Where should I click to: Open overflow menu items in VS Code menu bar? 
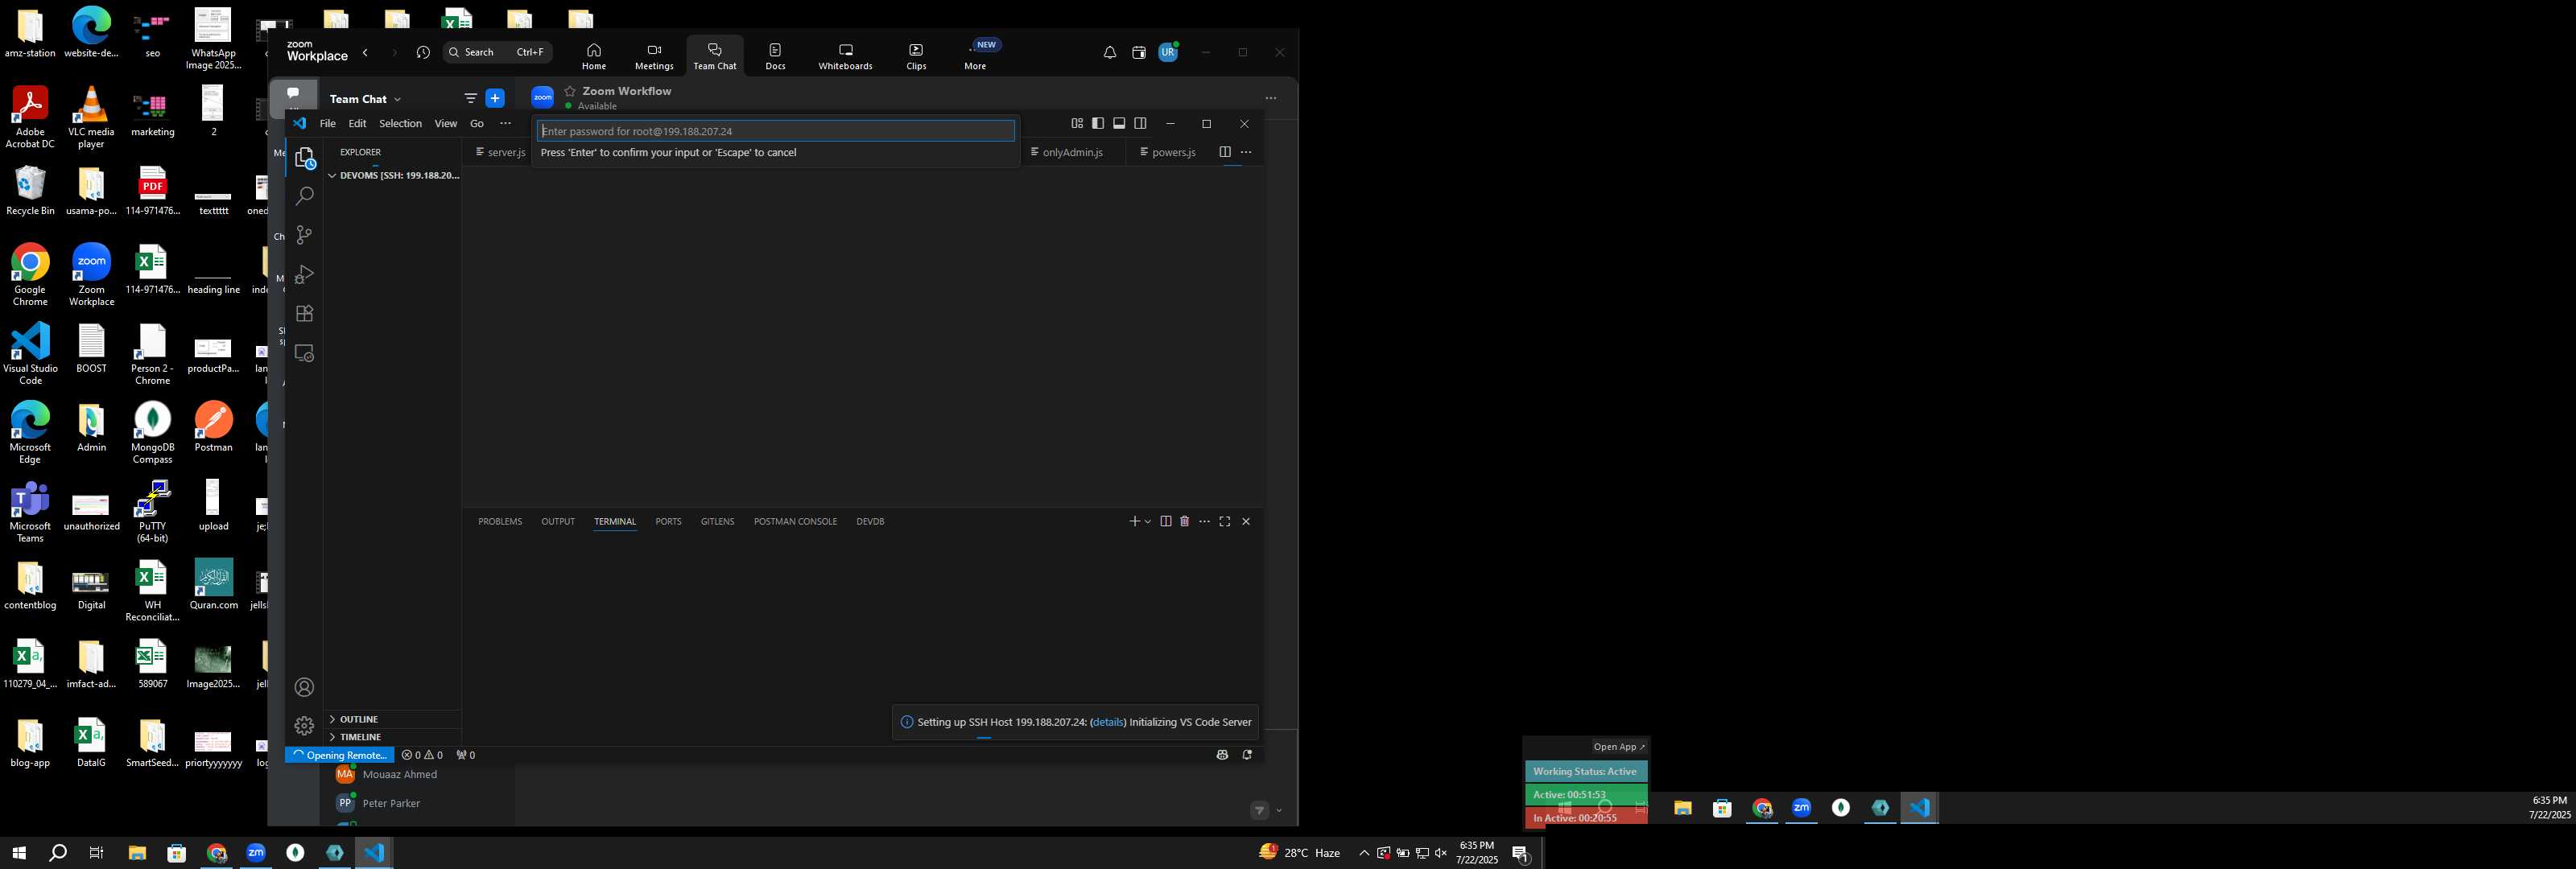505,123
